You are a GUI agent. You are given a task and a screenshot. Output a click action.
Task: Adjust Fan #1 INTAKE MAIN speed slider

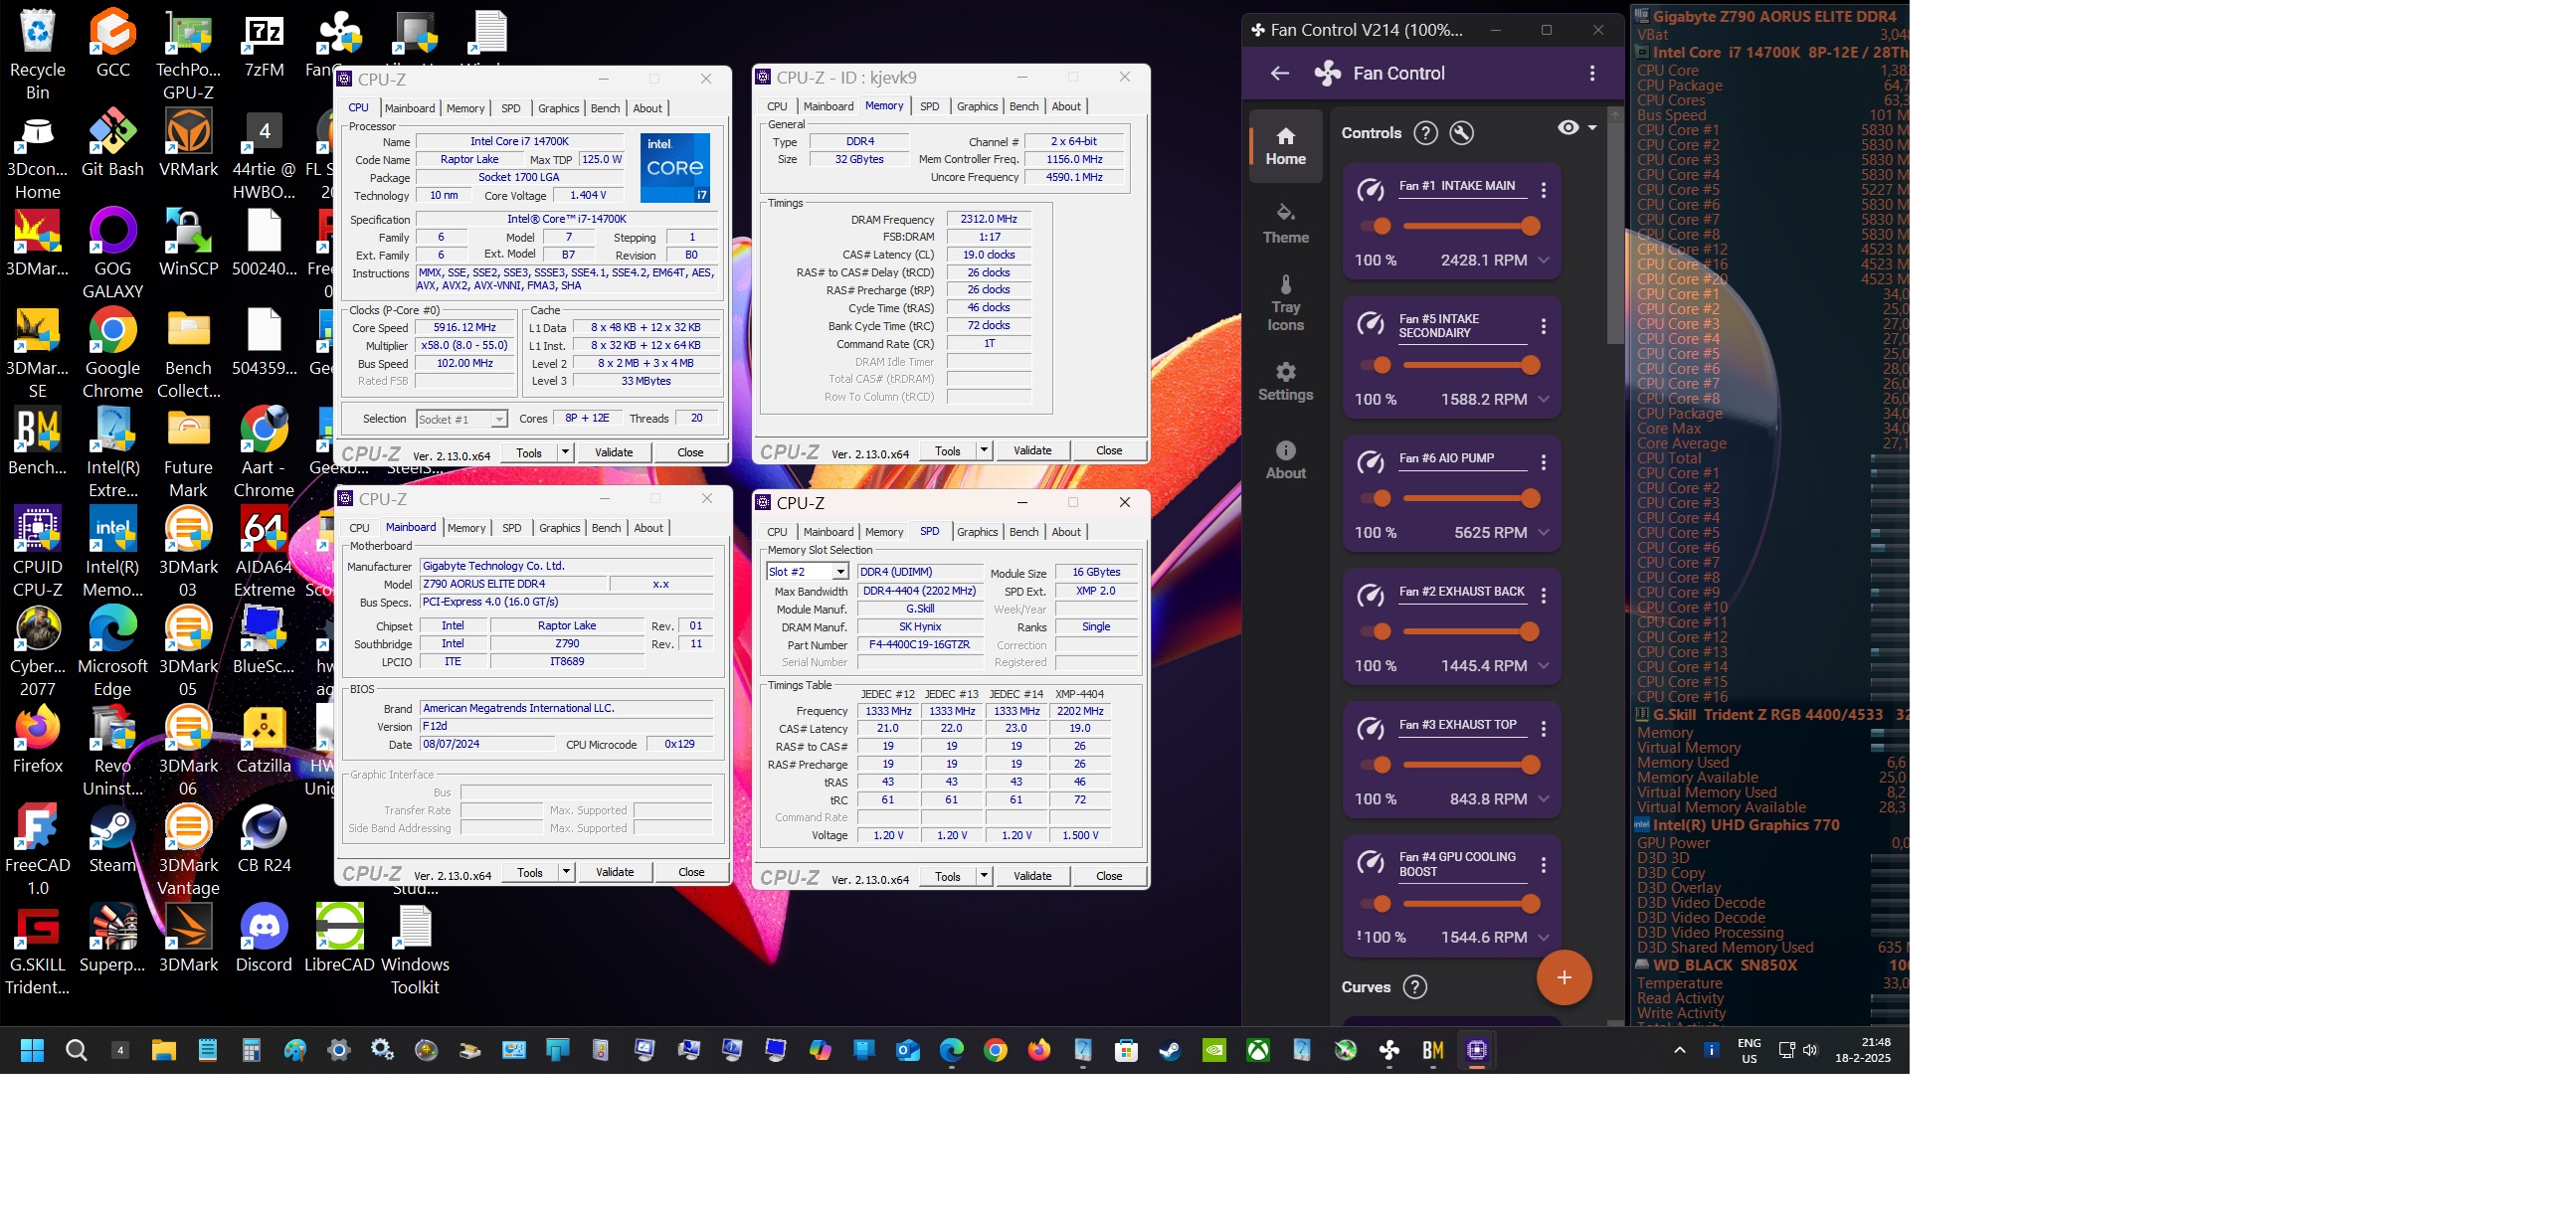(1470, 226)
